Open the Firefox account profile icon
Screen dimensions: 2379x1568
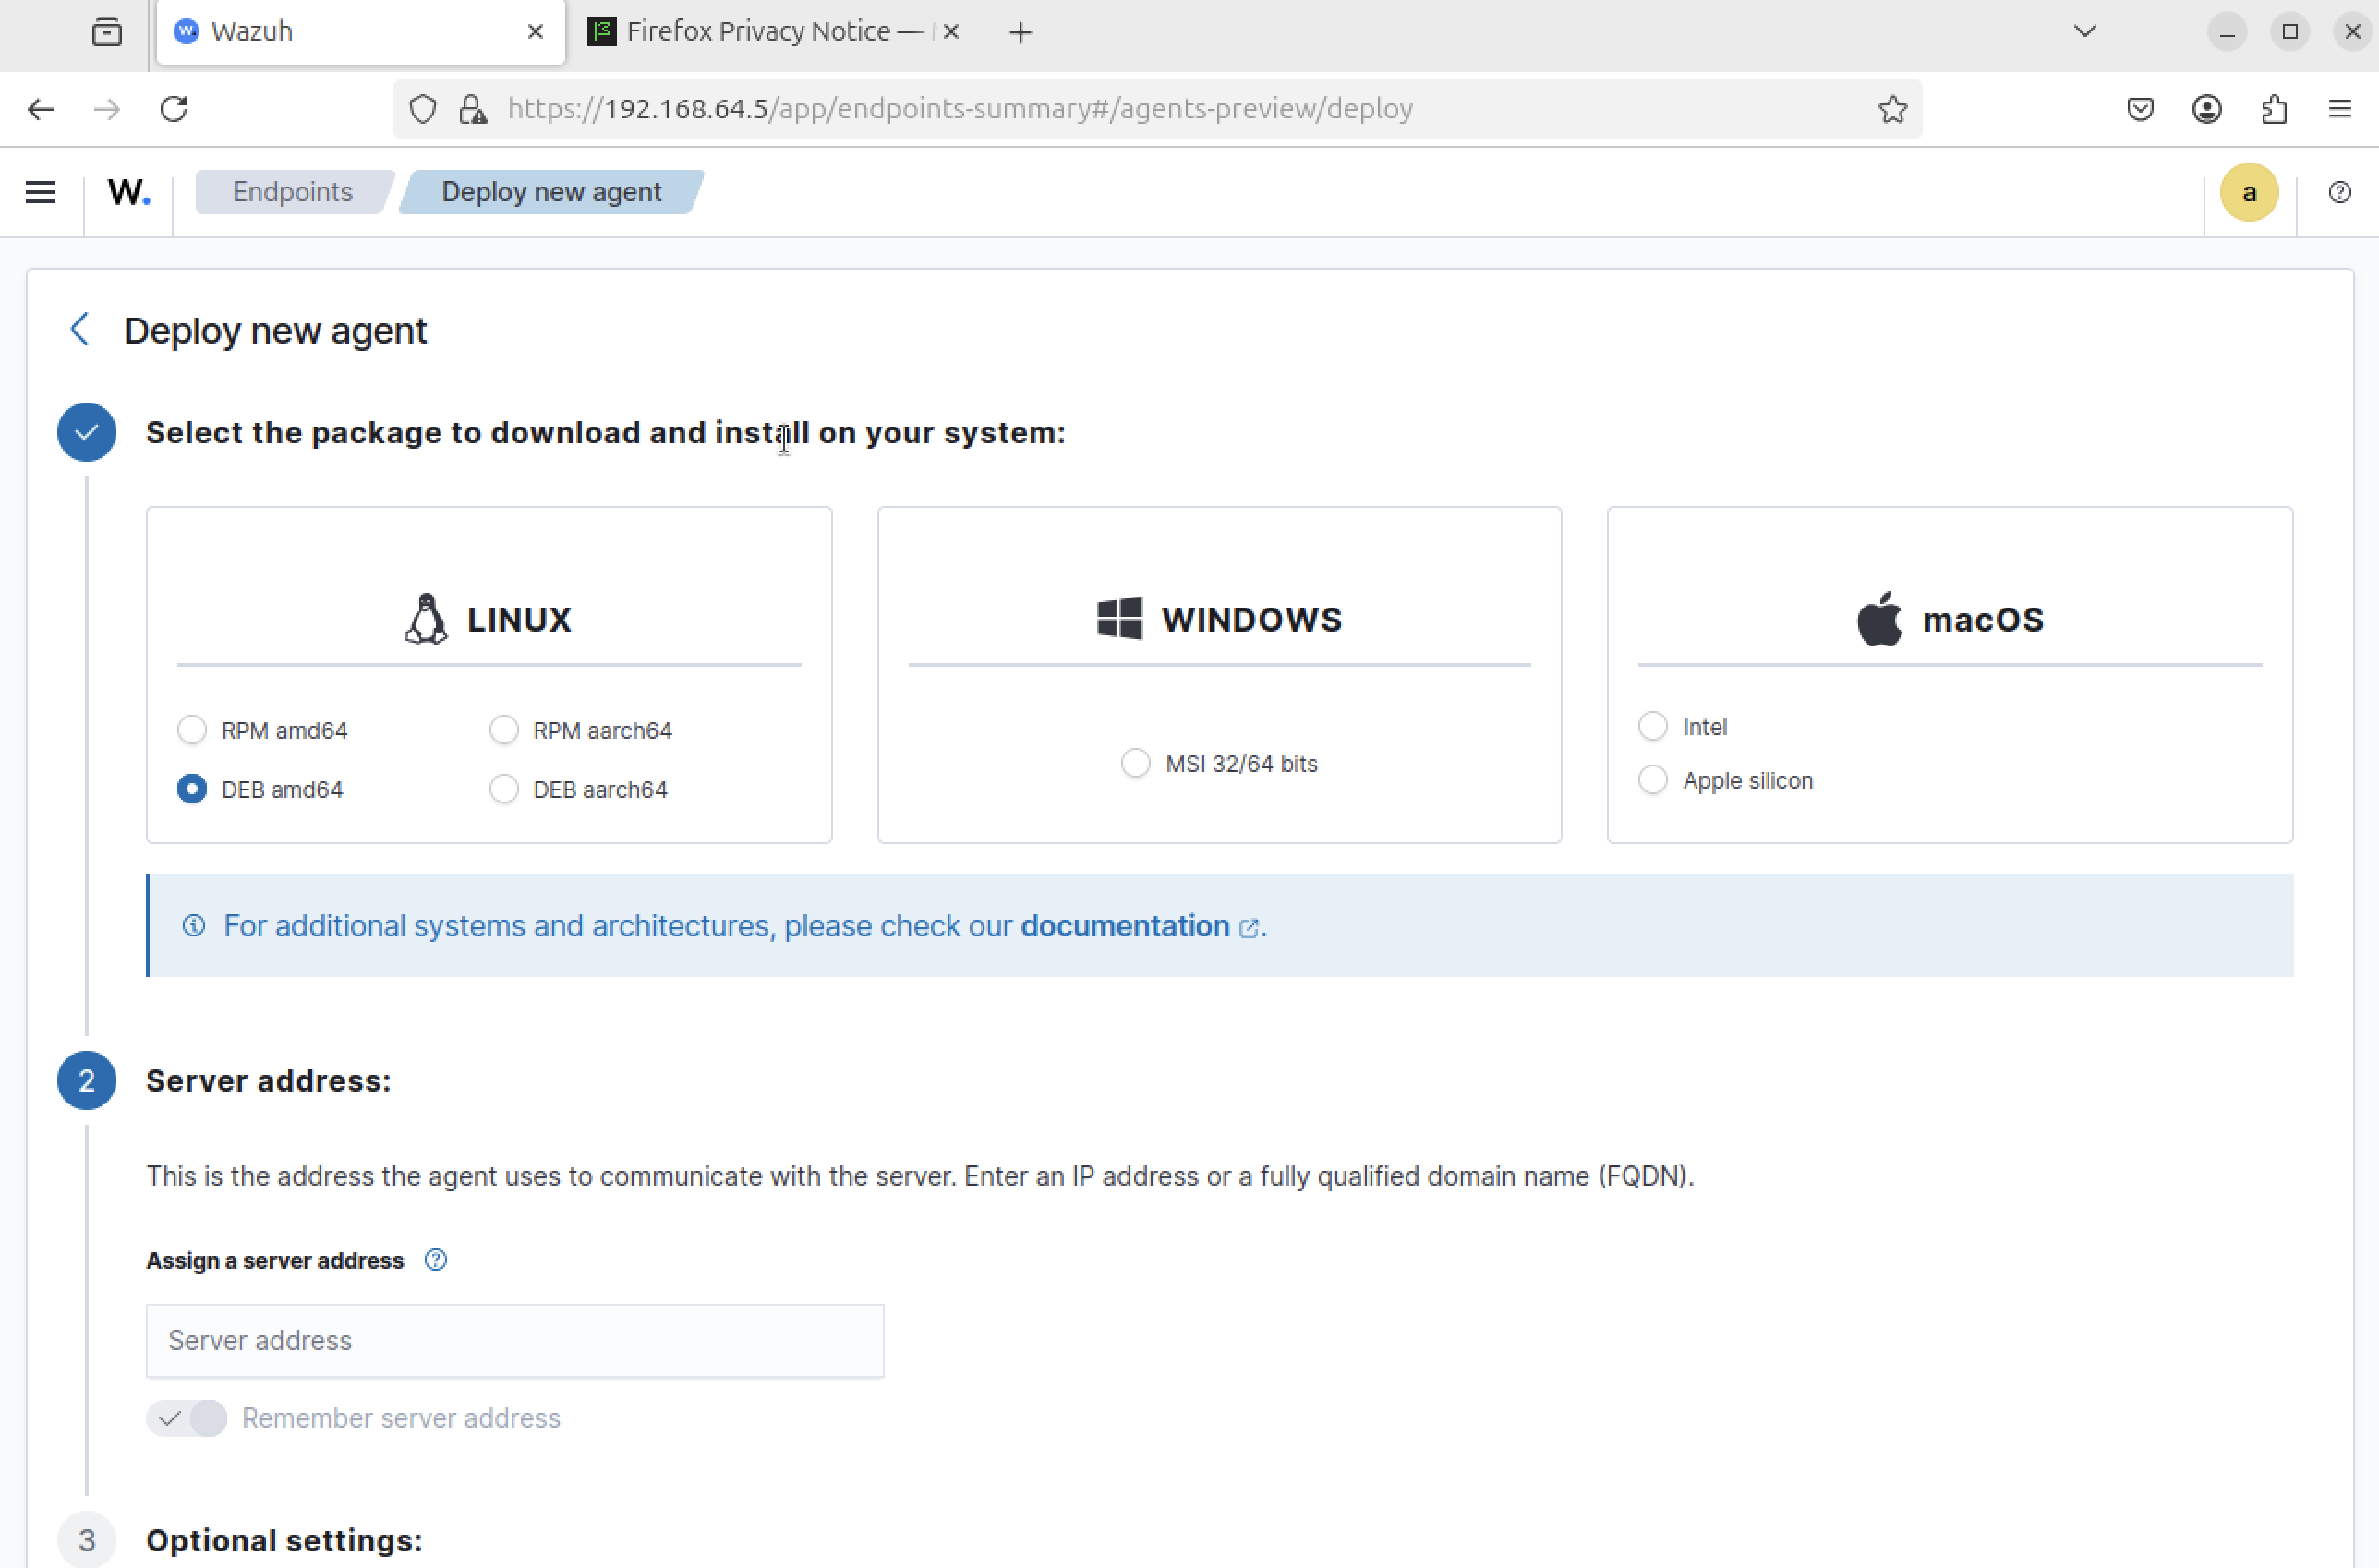pos(2207,109)
